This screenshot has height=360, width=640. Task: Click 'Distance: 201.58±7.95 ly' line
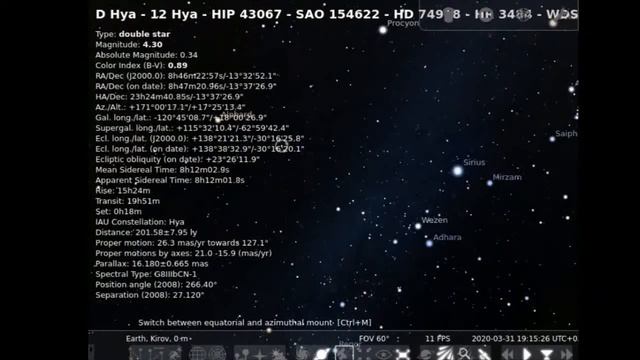[146, 233]
